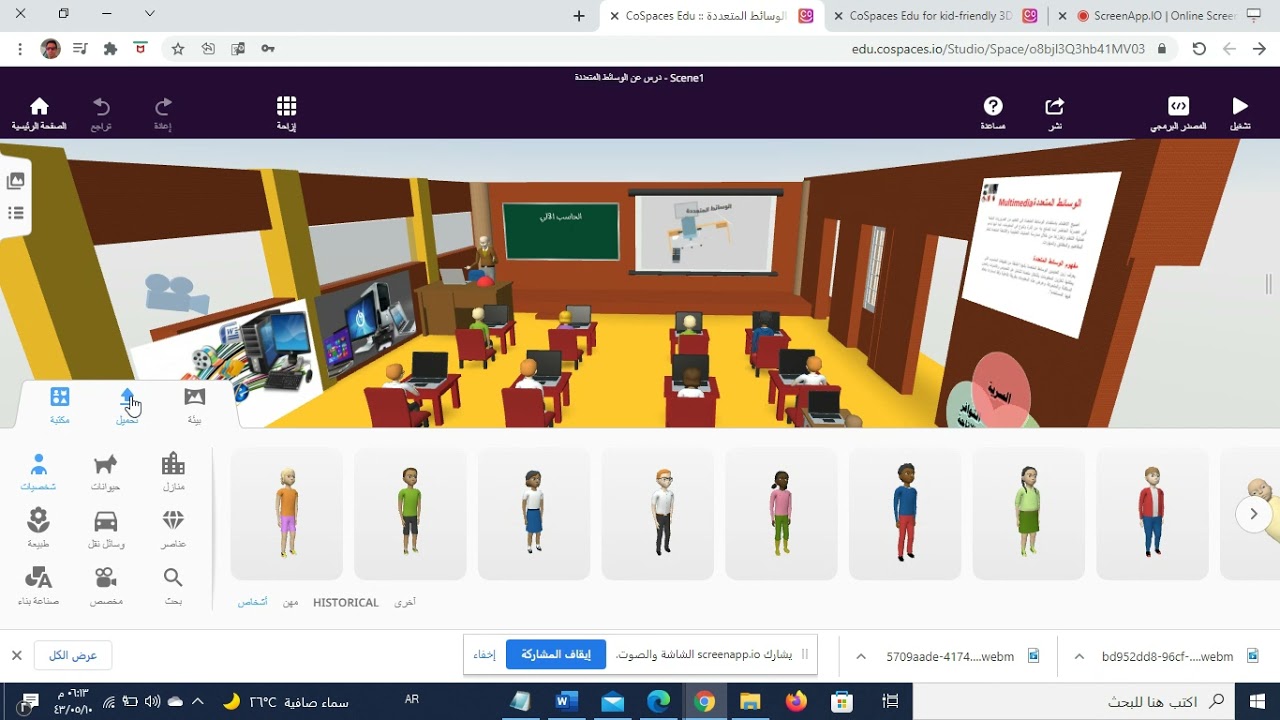
Task: Open the object list icon on left edge
Action: pyautogui.click(x=15, y=213)
